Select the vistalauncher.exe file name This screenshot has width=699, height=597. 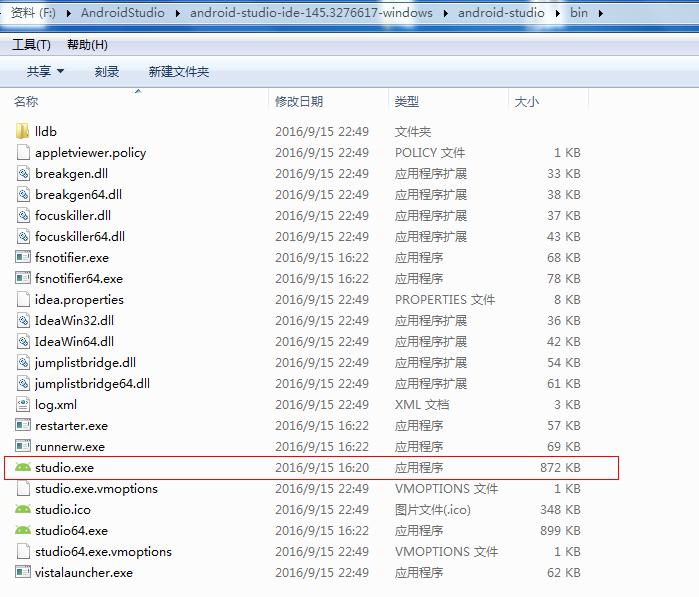[x=84, y=572]
